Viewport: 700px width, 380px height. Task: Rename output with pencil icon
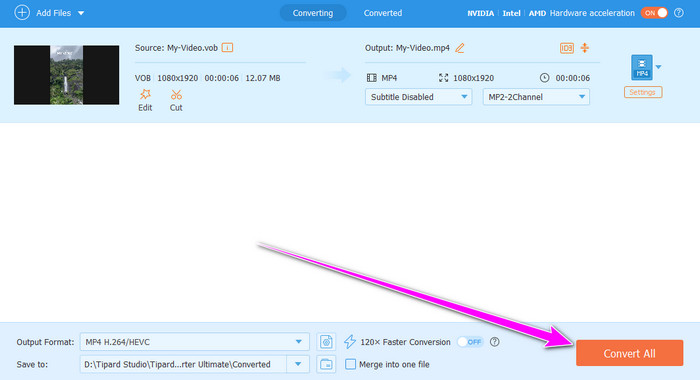click(459, 48)
